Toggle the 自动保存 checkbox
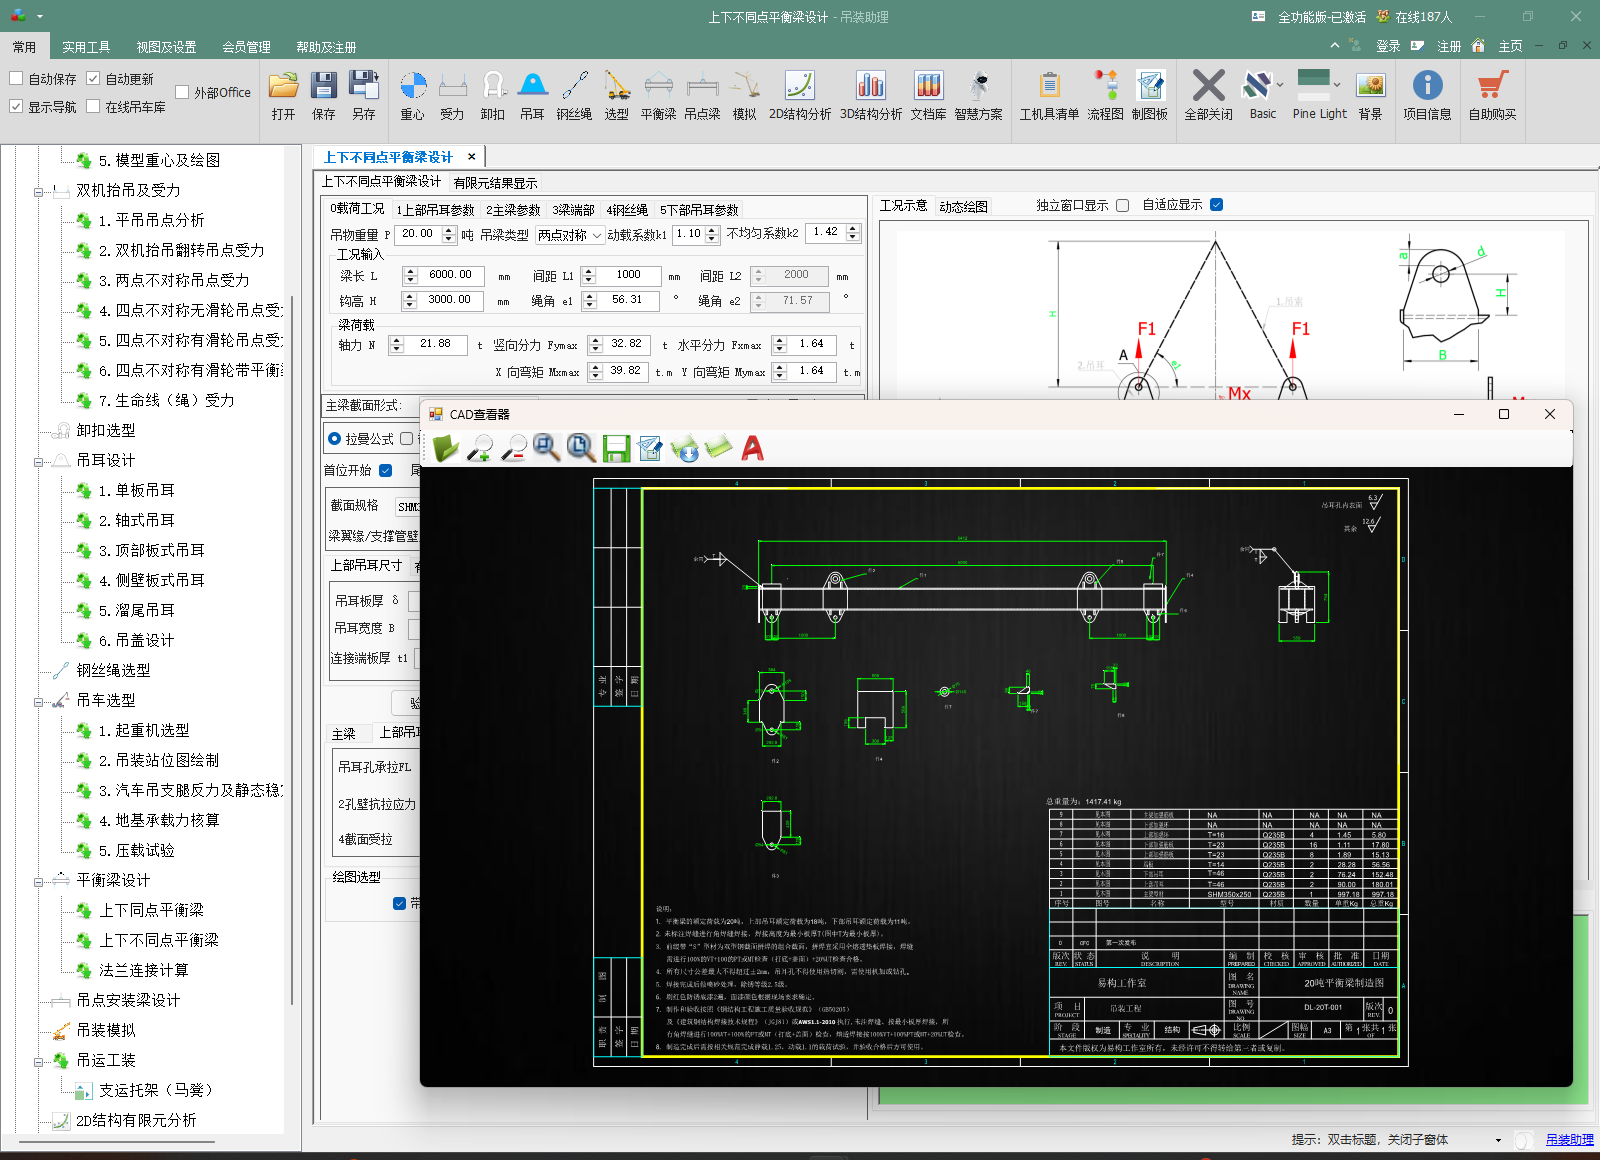The height and width of the screenshot is (1160, 1600). 17,78
